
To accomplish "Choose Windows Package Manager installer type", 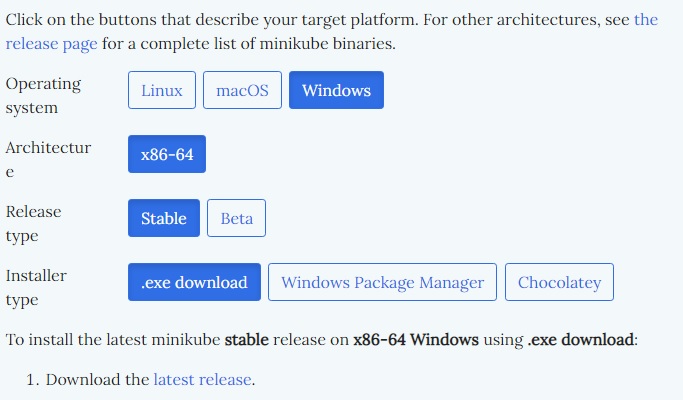I will coord(382,283).
